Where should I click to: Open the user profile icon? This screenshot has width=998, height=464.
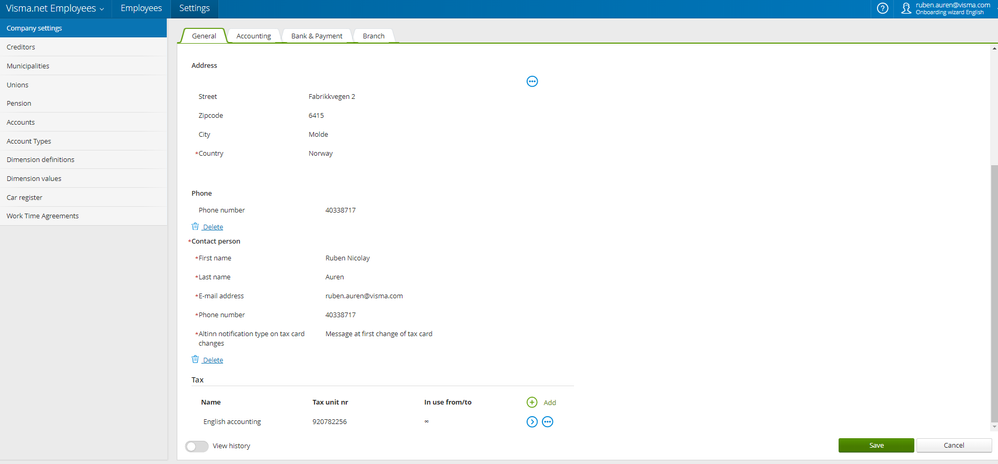(906, 8)
